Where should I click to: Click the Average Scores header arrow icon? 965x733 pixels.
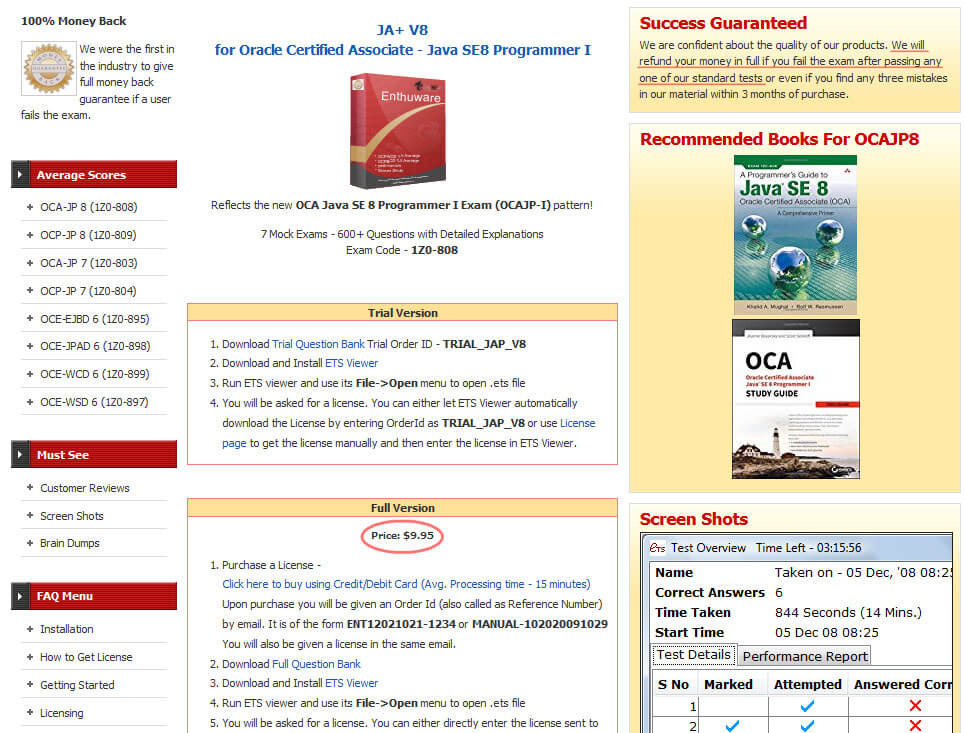pos(20,175)
